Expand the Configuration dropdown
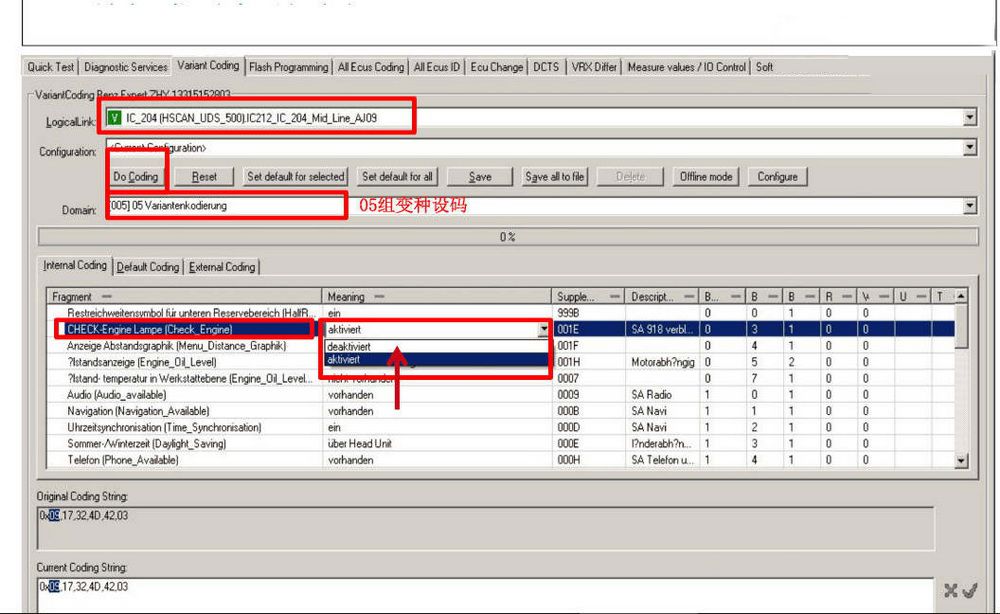The width and height of the screenshot is (1000, 614). [969, 148]
